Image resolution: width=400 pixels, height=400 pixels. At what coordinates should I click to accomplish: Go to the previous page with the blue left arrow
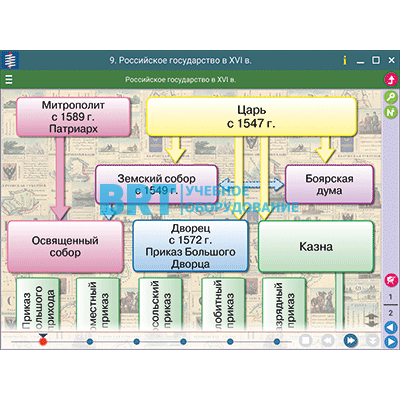point(391,327)
